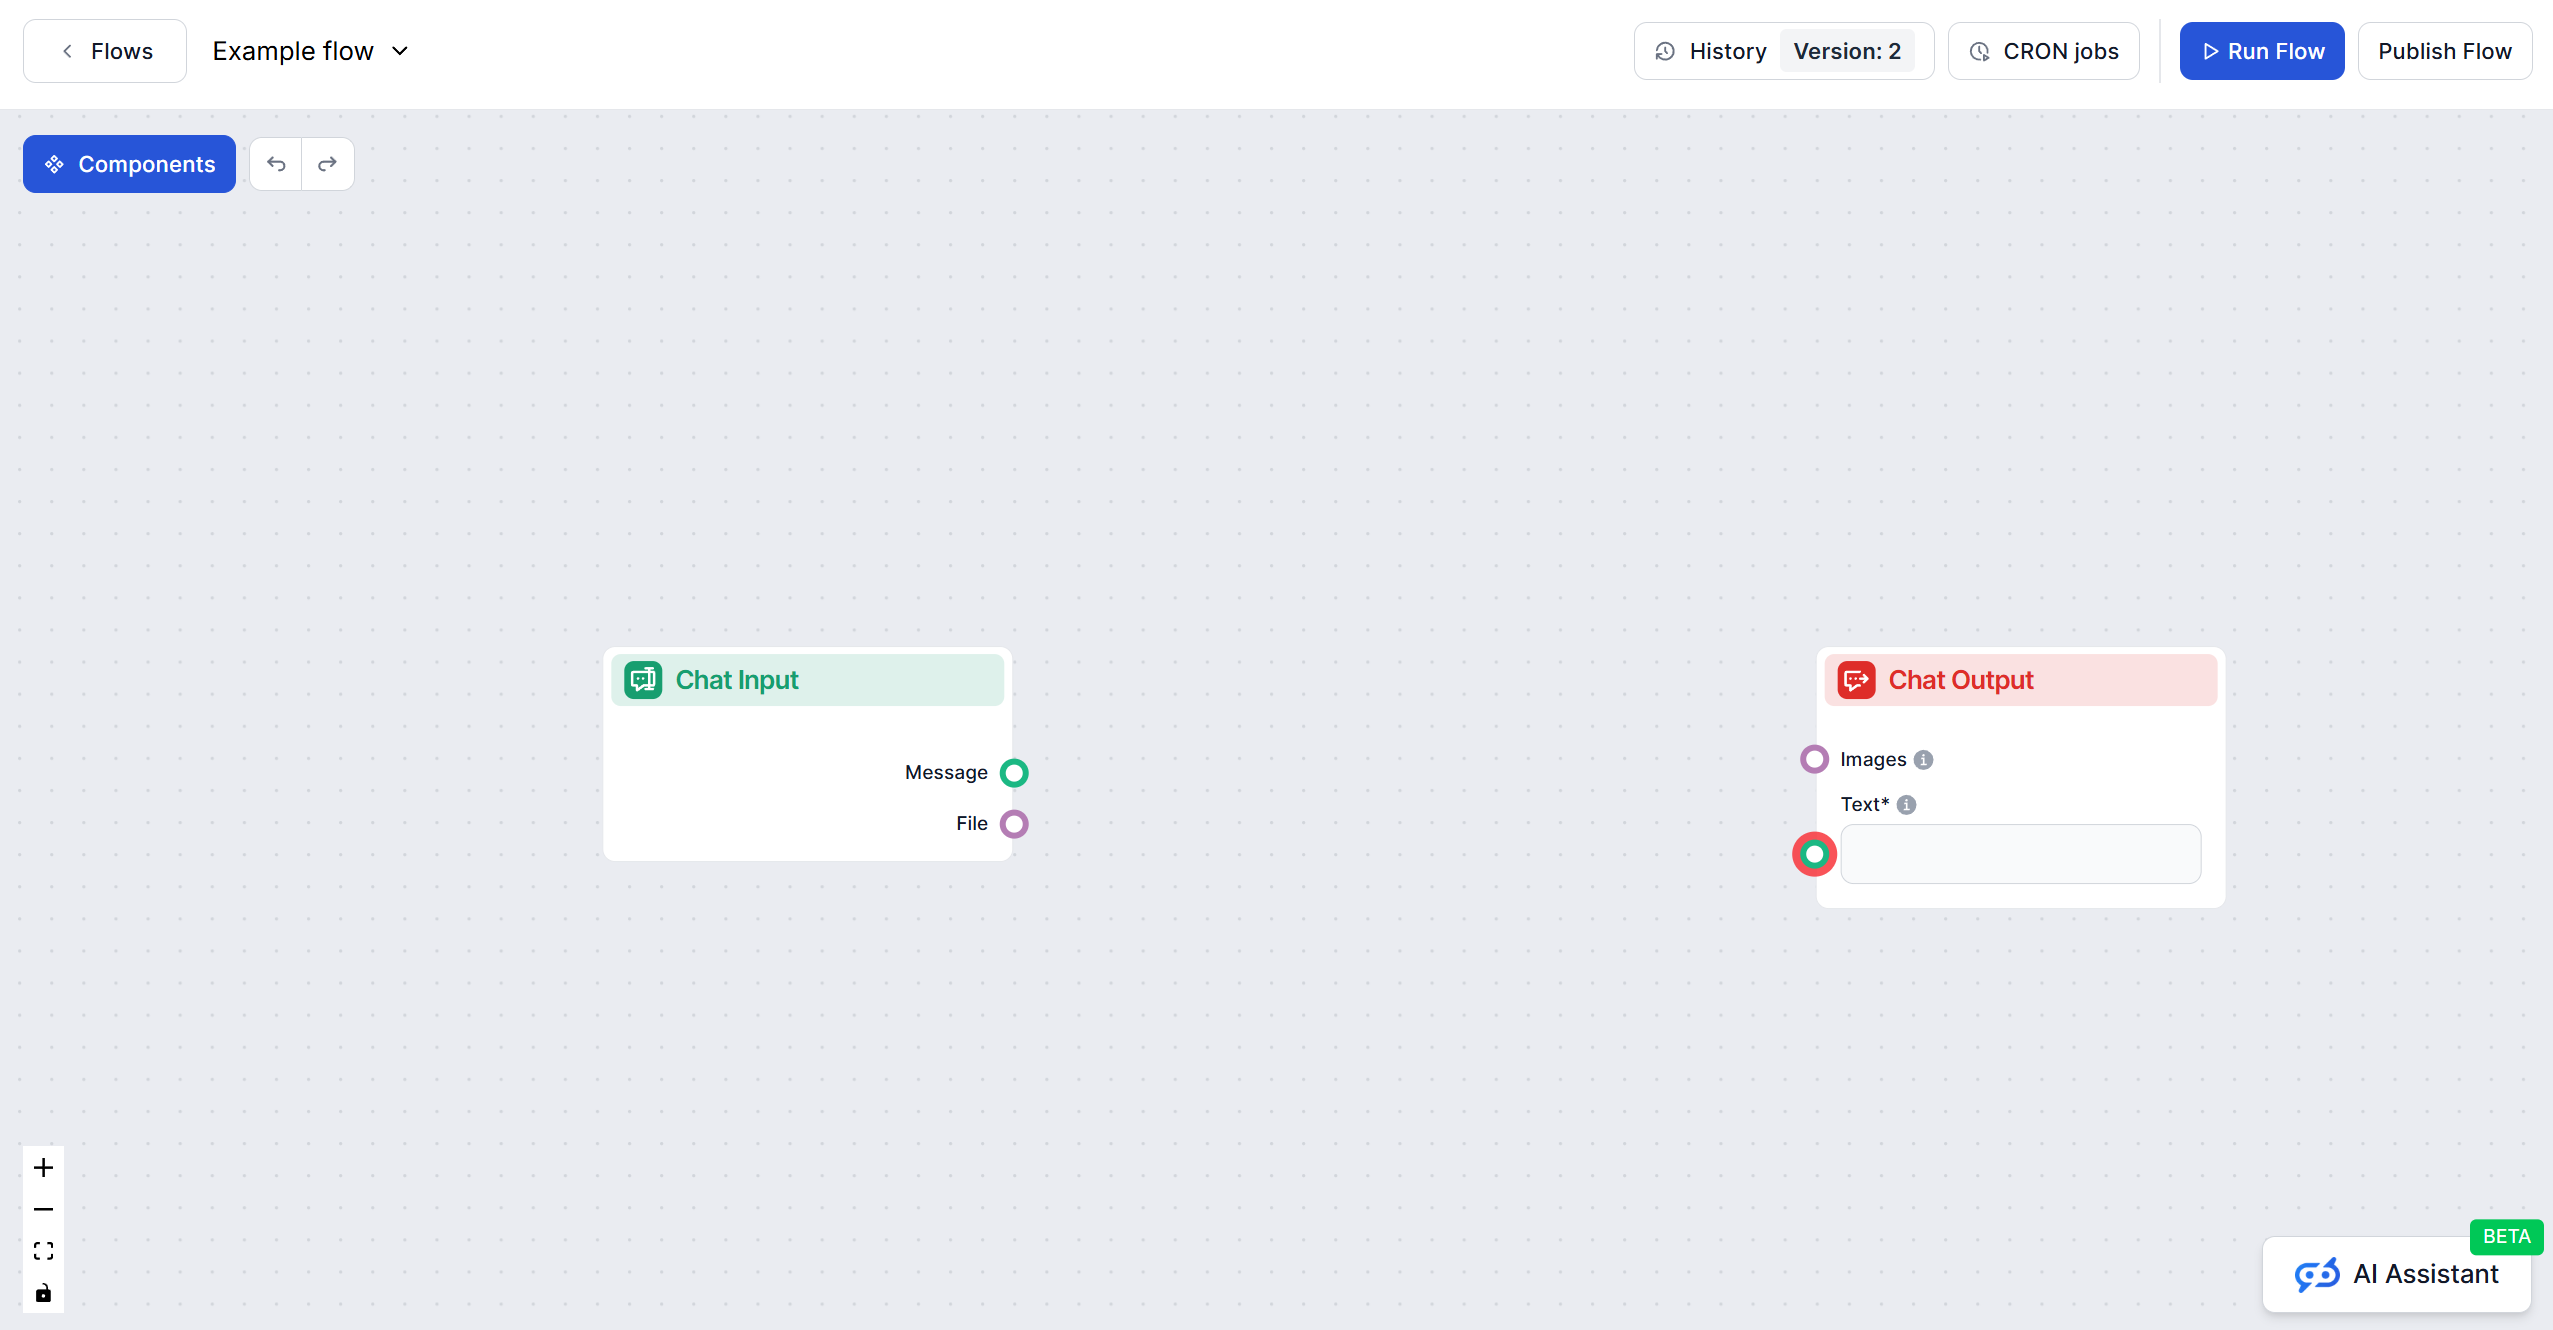
Task: Fit the flow to screen
Action: point(43,1250)
